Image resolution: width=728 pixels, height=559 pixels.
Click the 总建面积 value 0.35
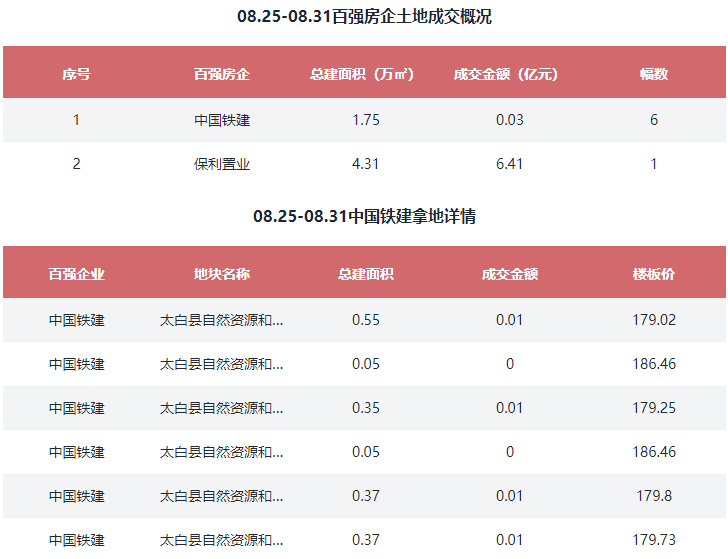(366, 408)
